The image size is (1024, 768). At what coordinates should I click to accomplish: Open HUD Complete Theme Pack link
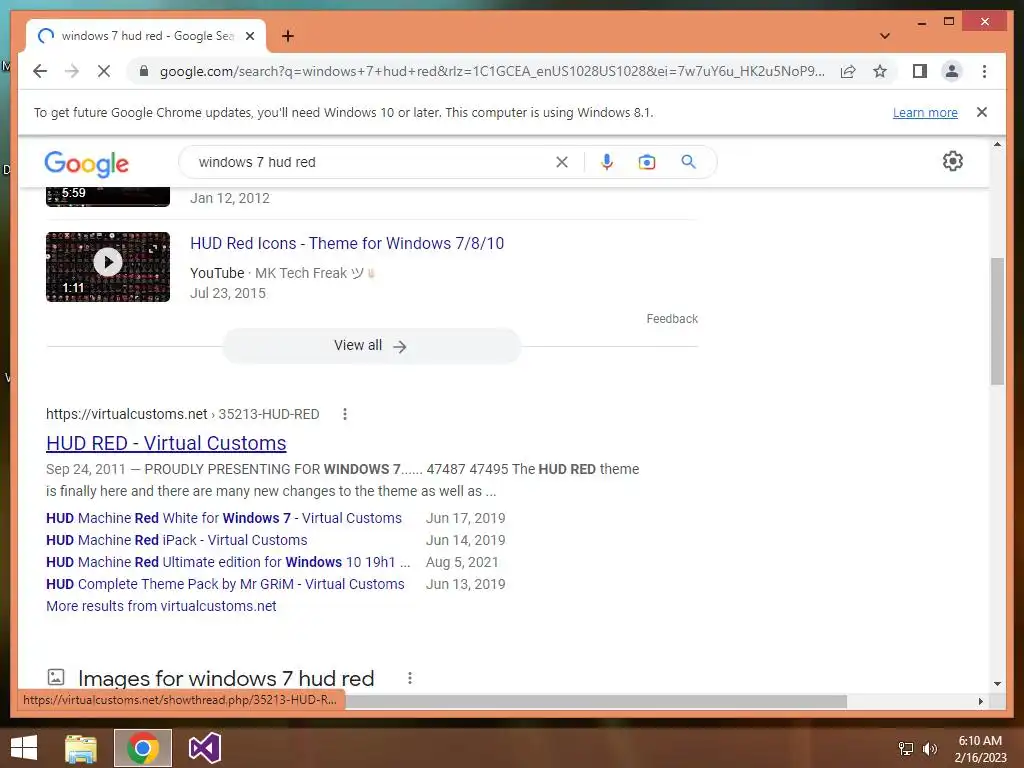225,584
